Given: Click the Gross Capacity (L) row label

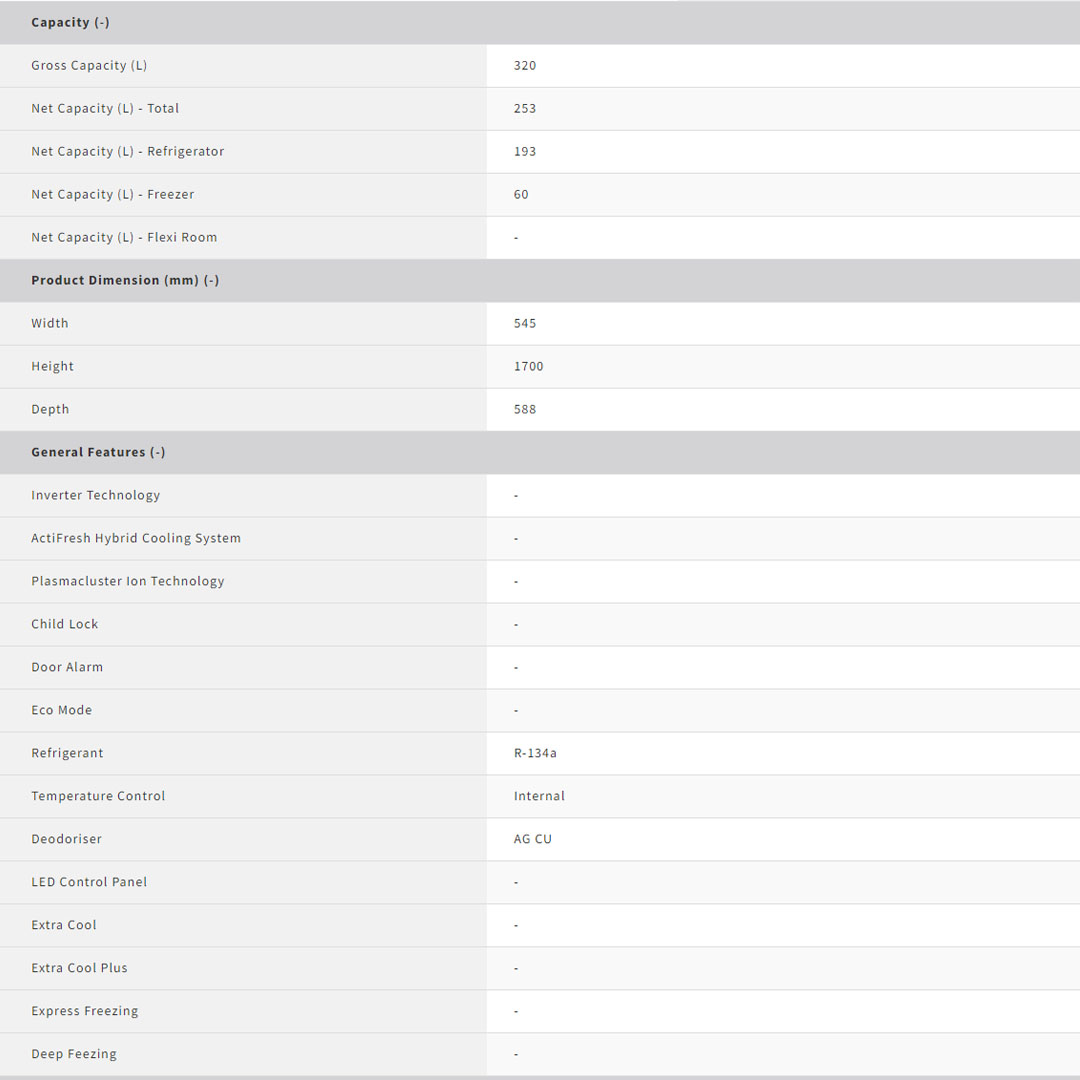Looking at the screenshot, I should pyautogui.click(x=89, y=65).
